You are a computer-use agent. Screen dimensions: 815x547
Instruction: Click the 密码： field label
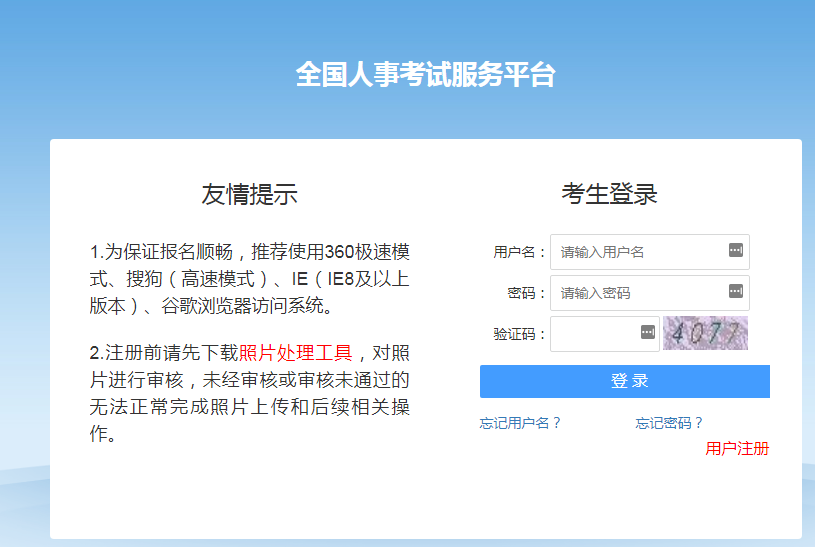527,293
